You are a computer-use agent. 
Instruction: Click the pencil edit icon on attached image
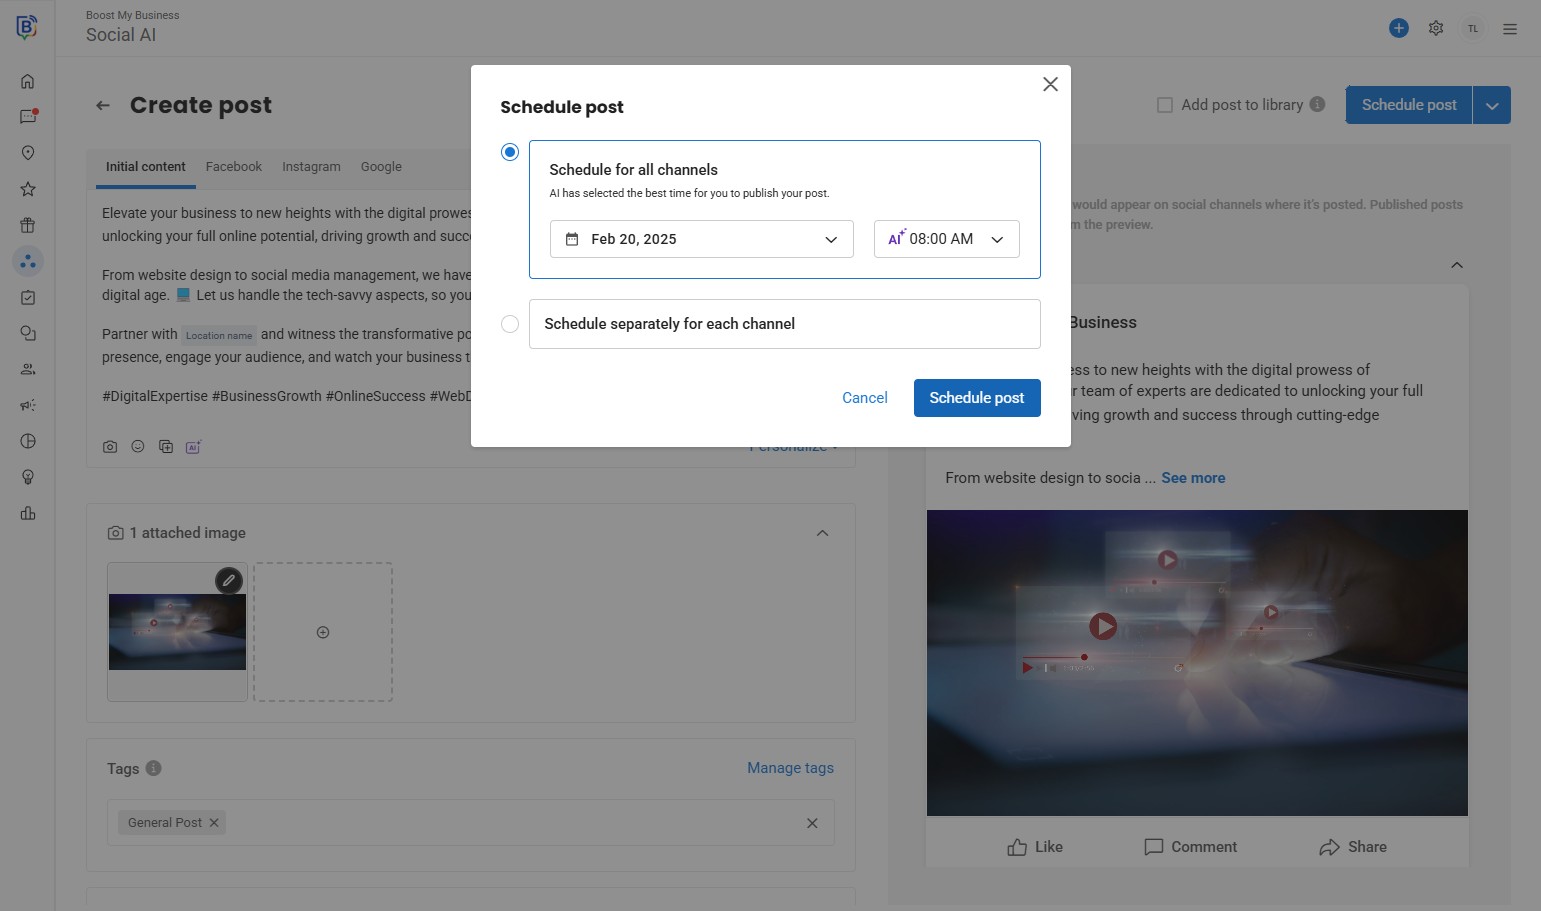(x=229, y=580)
